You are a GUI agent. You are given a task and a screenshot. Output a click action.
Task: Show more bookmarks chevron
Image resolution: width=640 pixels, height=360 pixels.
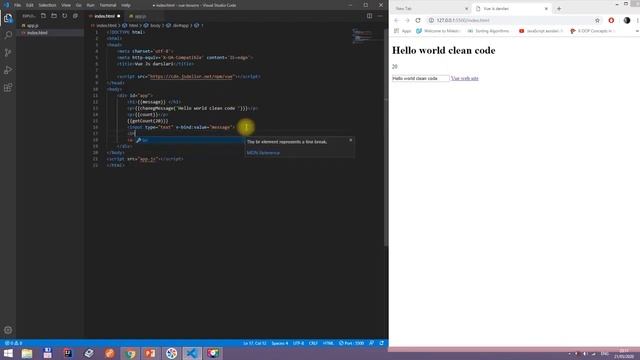637,31
